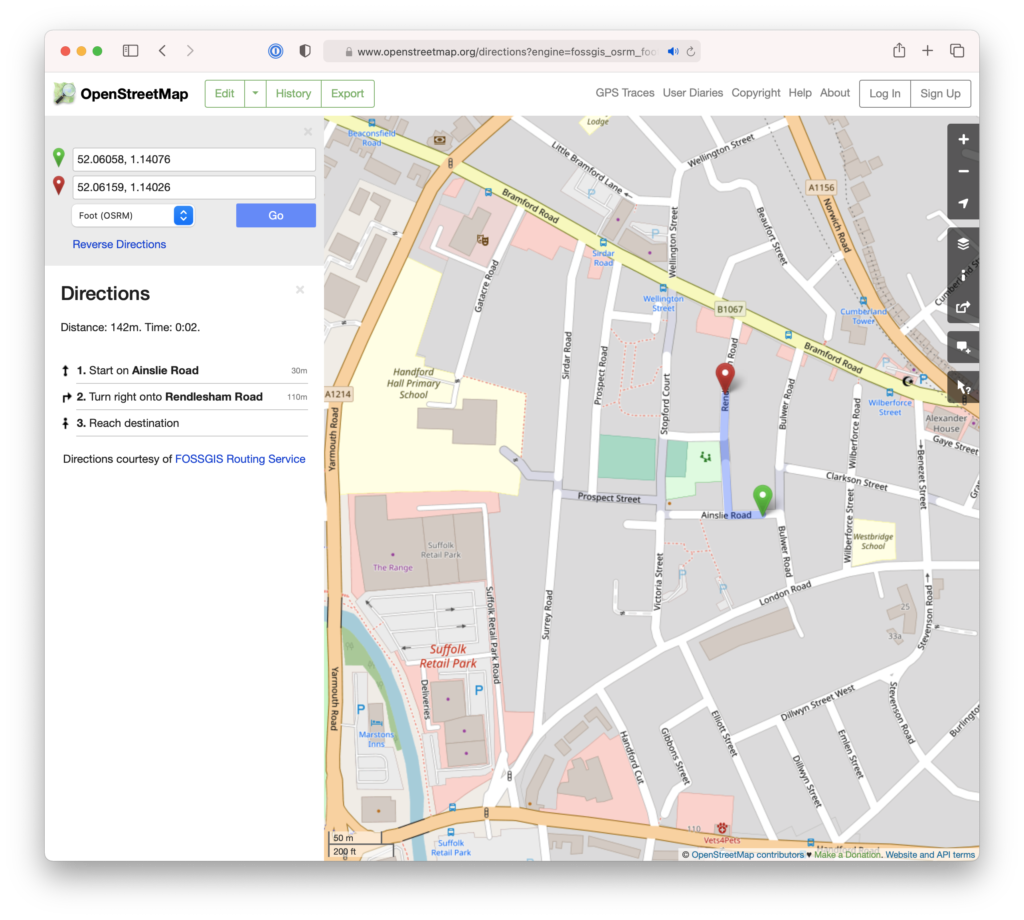
Task: Open the About page
Action: (835, 93)
